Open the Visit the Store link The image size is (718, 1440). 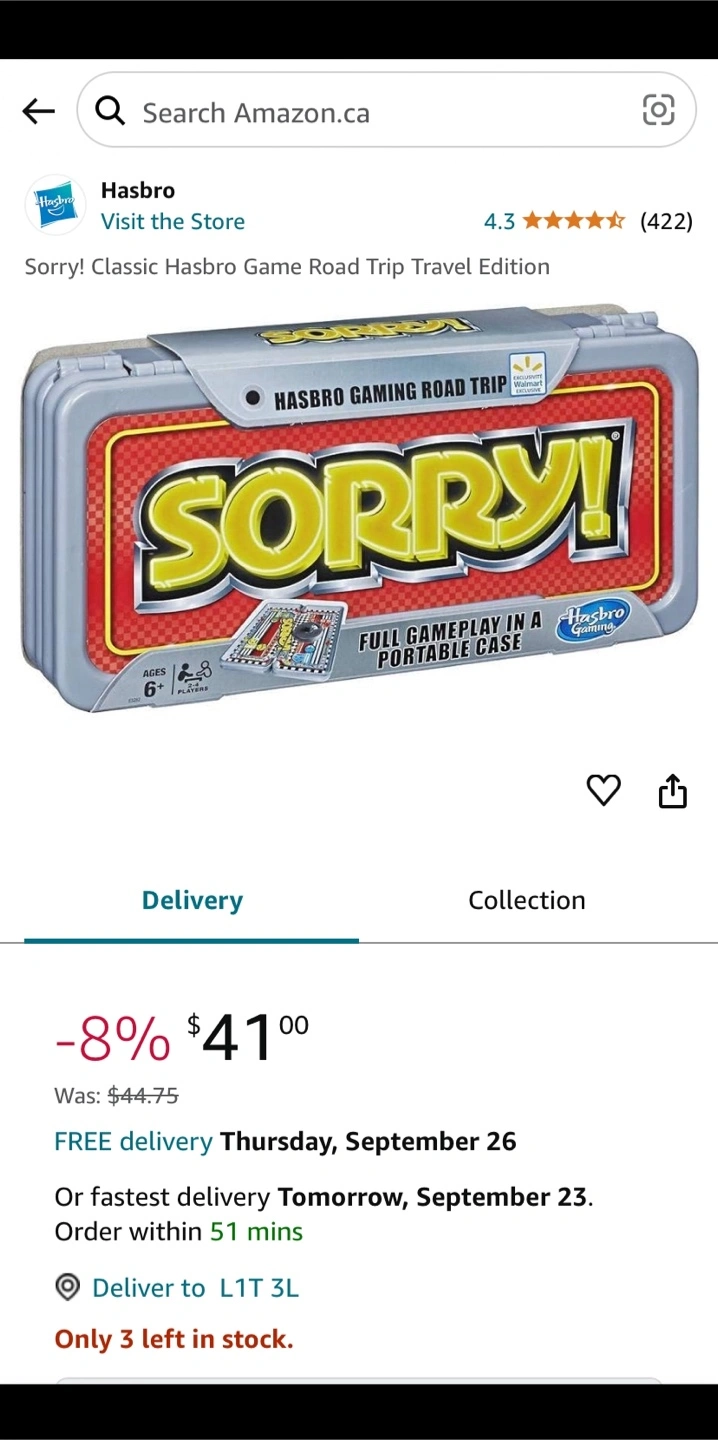(x=173, y=221)
